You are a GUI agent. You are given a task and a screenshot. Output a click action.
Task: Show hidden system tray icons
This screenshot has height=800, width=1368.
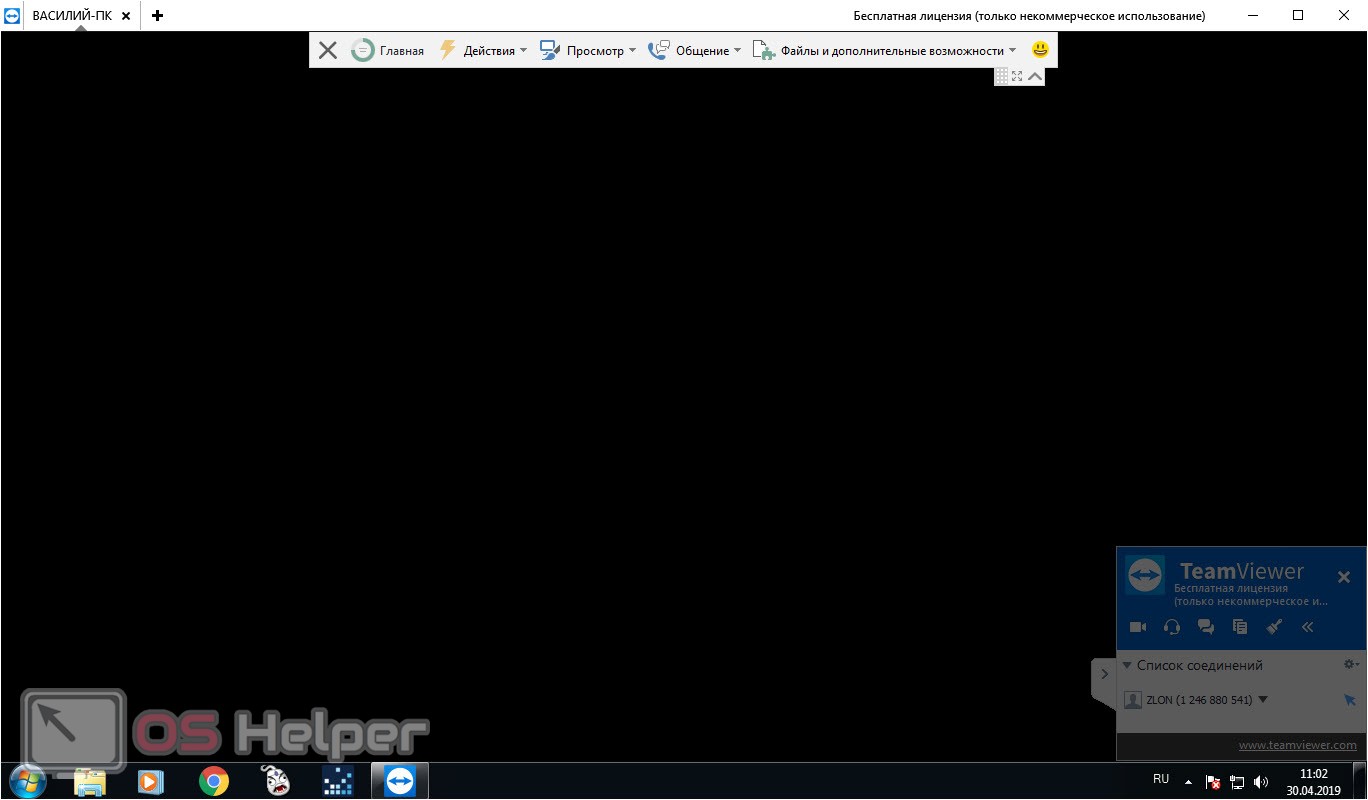(1188, 782)
